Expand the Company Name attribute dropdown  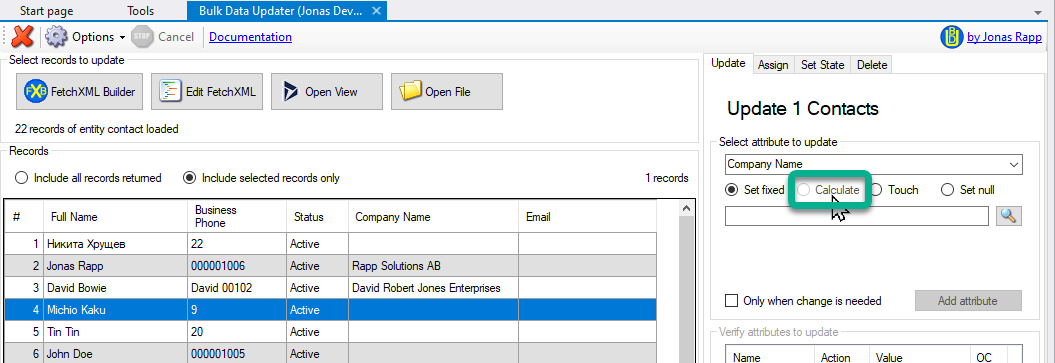[1013, 164]
